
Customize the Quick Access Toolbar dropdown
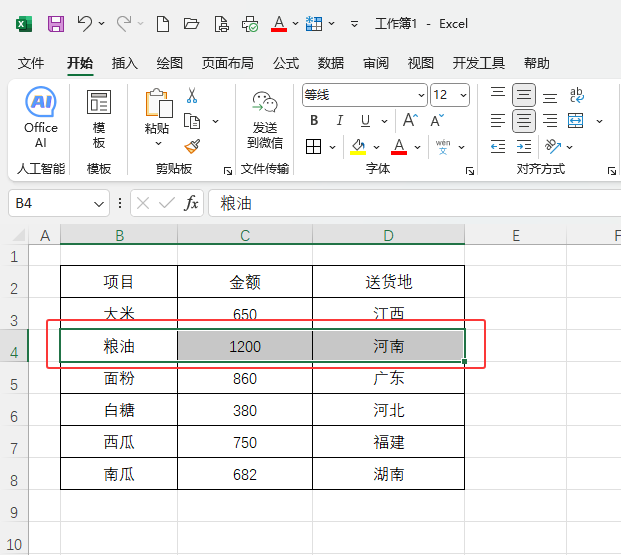pyautogui.click(x=354, y=24)
